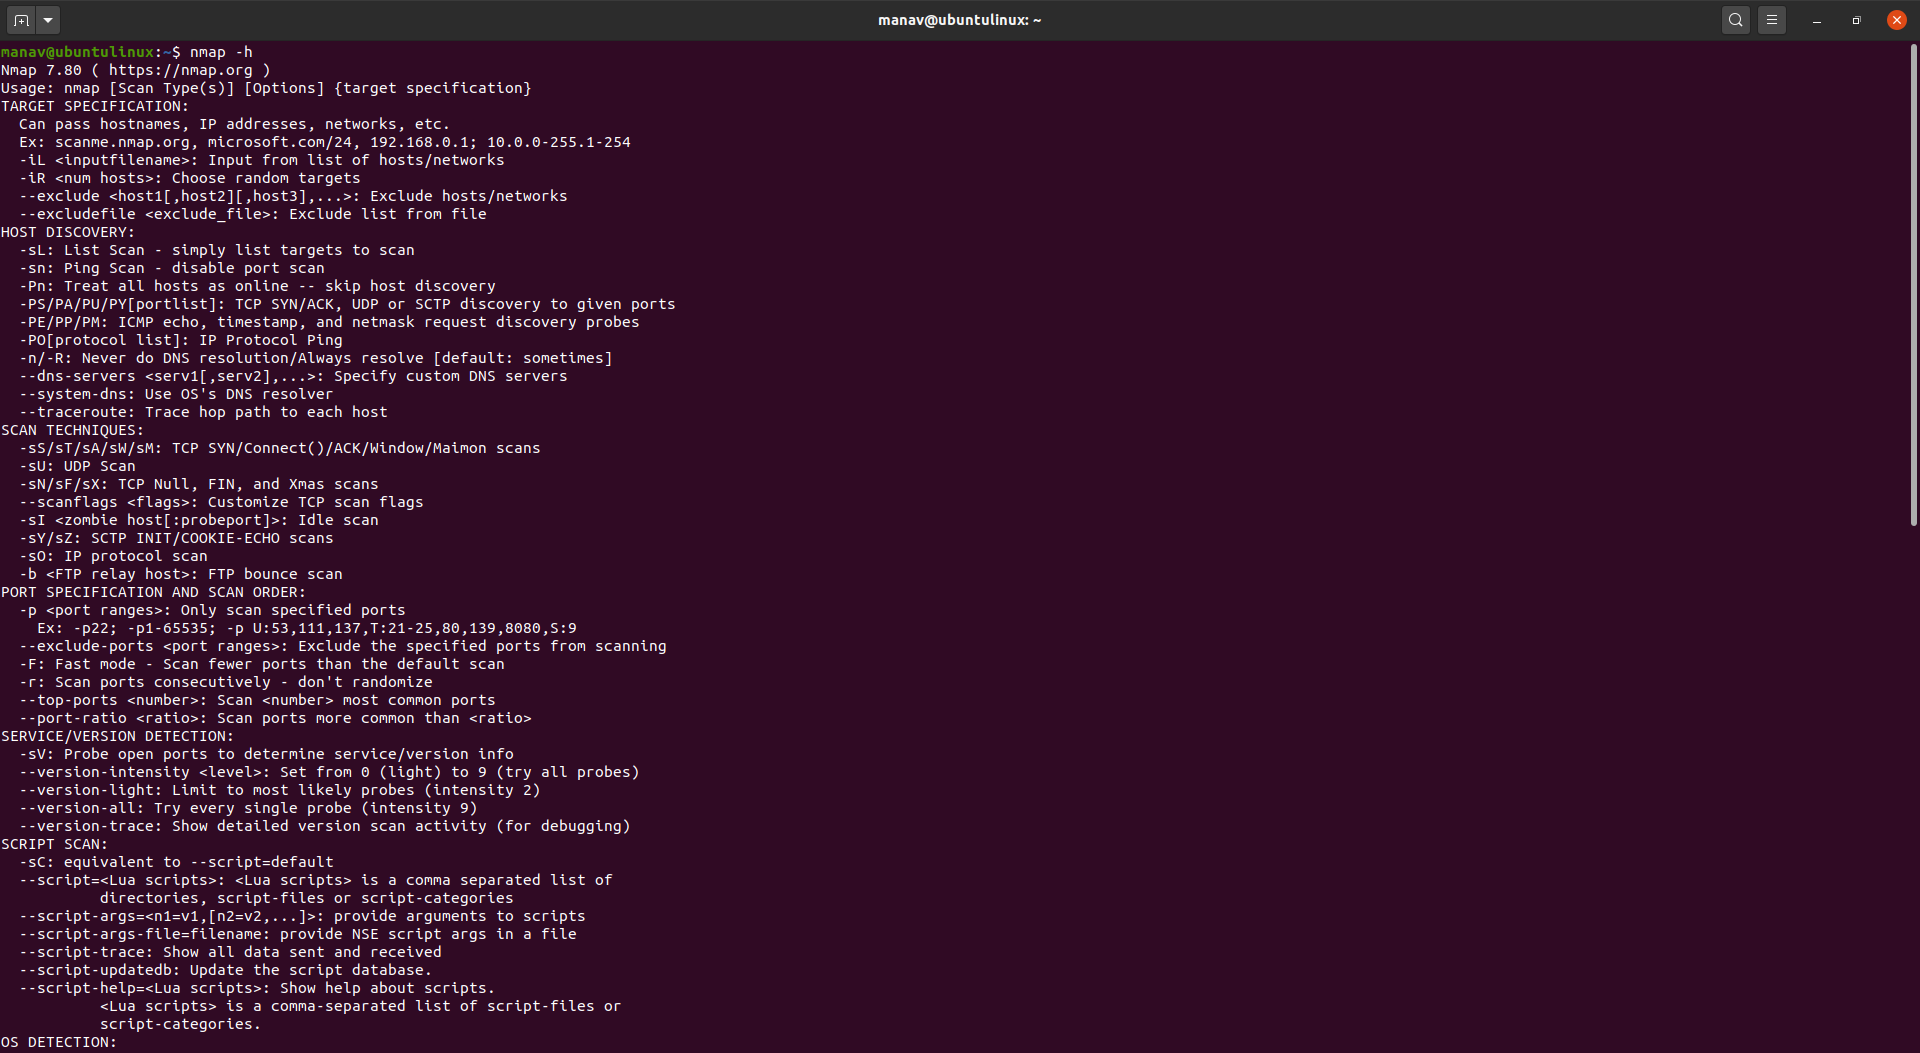1920x1053 pixels.
Task: Click the "-Pn: Treat all hosts as online" line
Action: [x=257, y=286]
